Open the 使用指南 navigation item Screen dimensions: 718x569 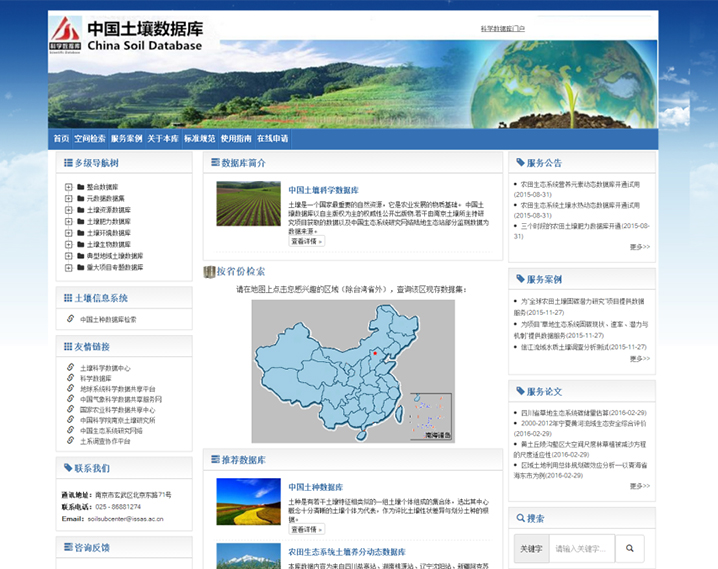tap(236, 138)
